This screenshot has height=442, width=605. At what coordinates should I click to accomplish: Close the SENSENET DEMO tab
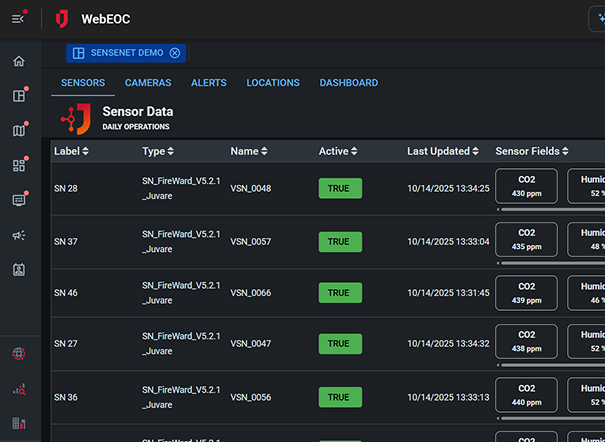(x=175, y=53)
